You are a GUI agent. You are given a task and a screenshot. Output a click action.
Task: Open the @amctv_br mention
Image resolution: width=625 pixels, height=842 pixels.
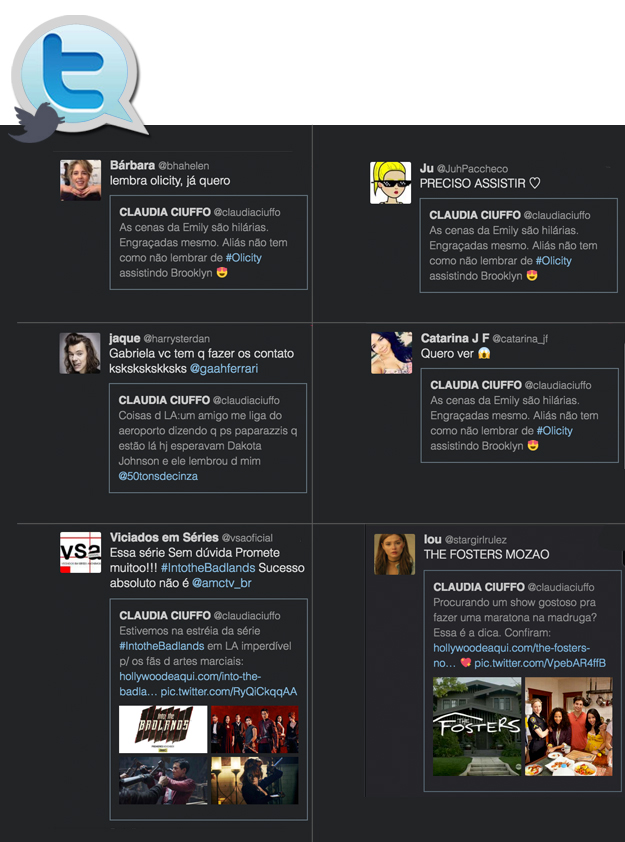click(222, 583)
